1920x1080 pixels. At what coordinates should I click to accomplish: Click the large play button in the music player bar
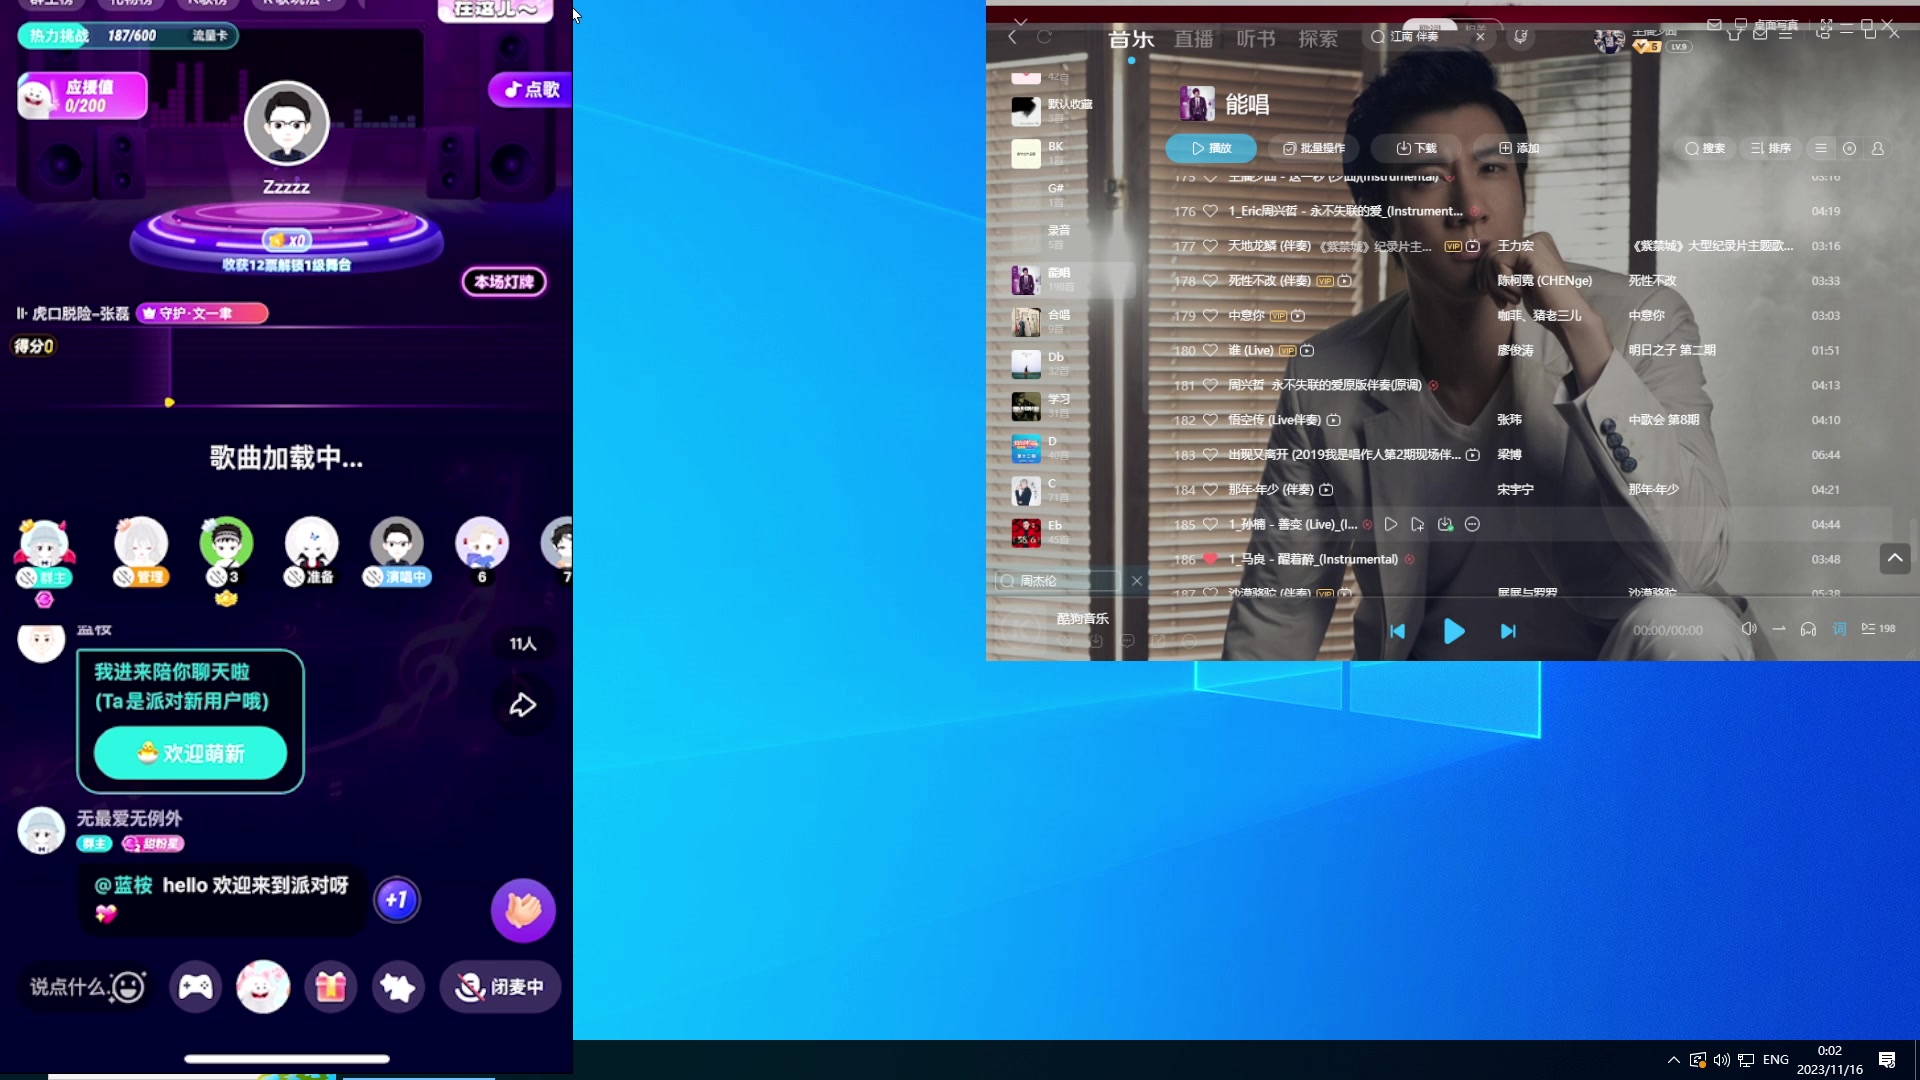click(1454, 631)
